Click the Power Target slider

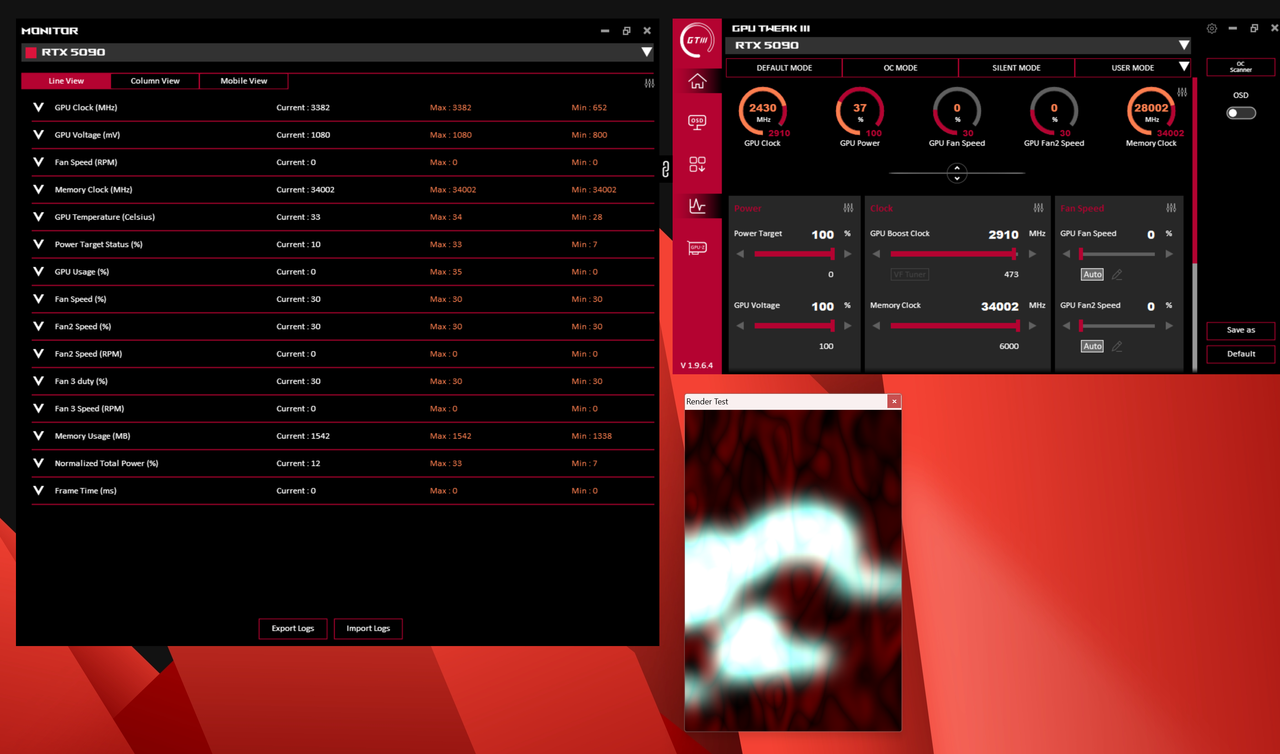click(x=794, y=254)
